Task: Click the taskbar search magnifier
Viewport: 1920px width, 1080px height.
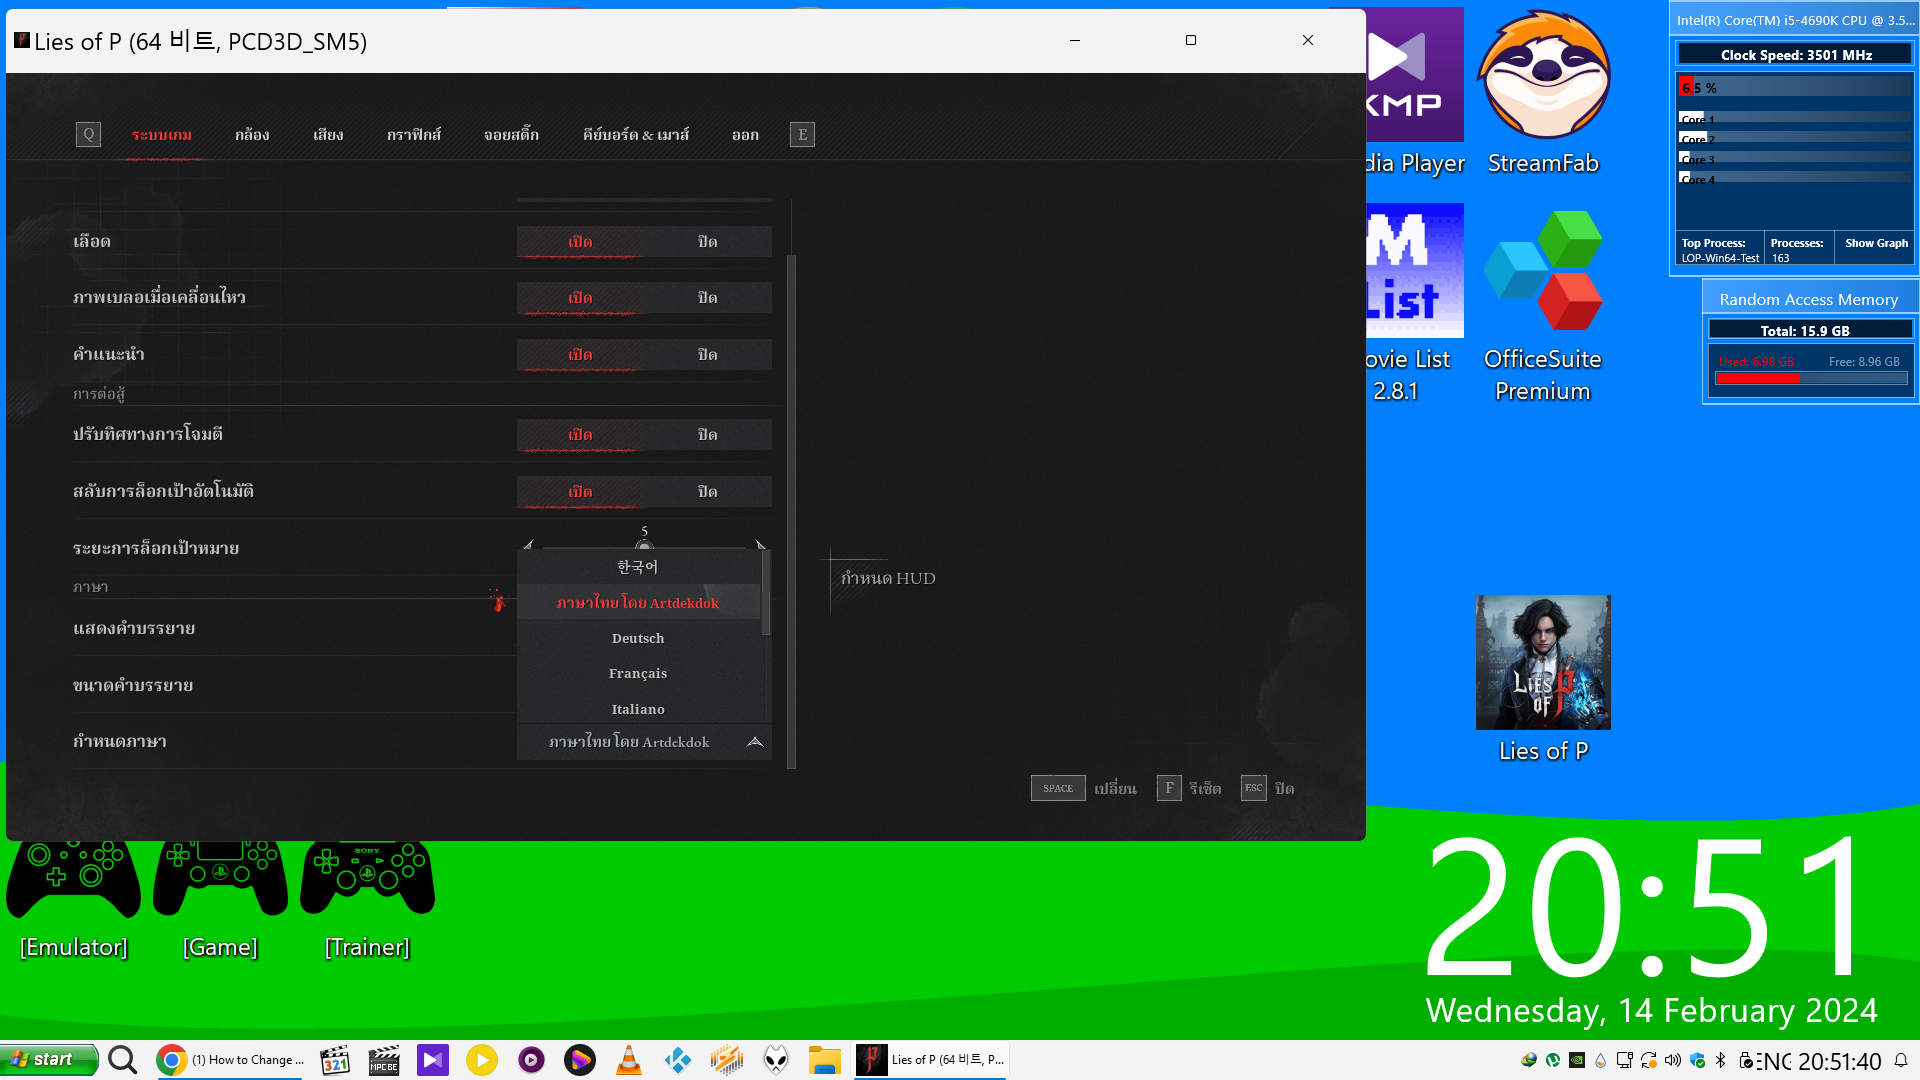Action: click(x=123, y=1060)
